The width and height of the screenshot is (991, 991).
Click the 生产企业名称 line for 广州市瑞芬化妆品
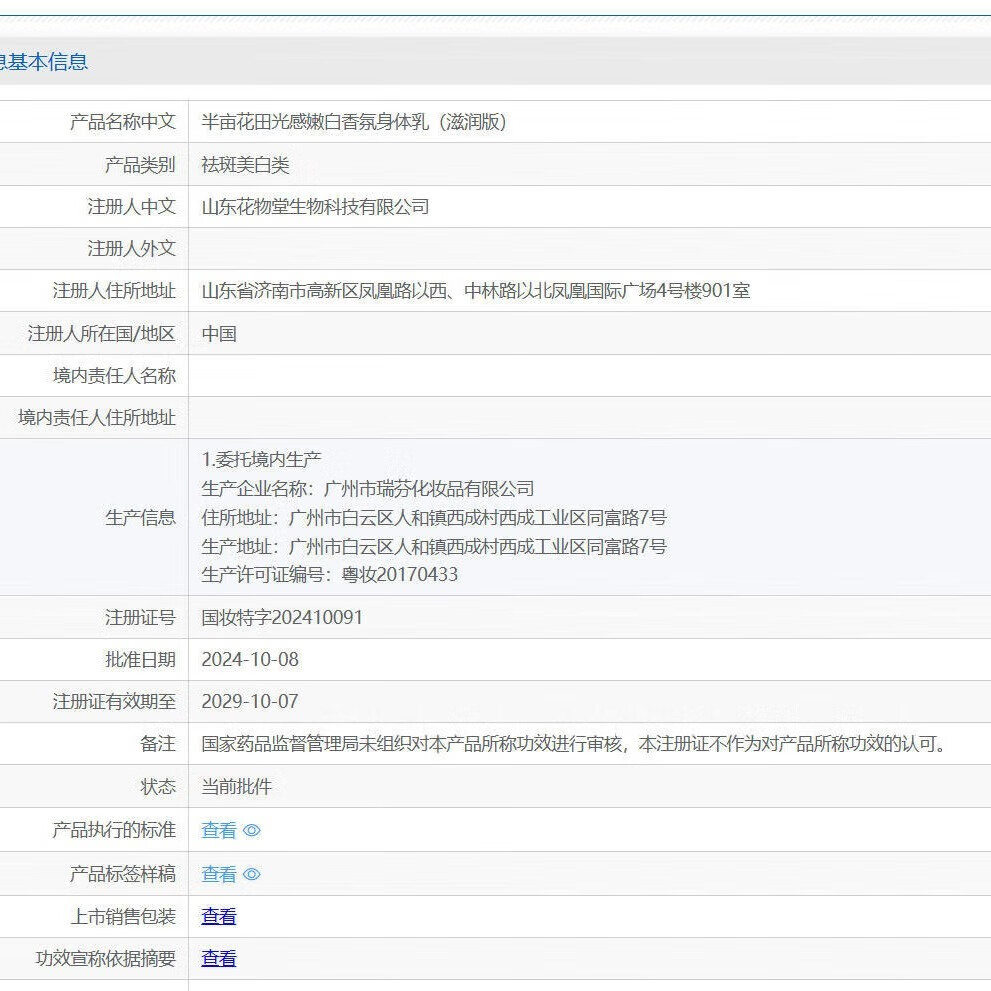coord(367,489)
